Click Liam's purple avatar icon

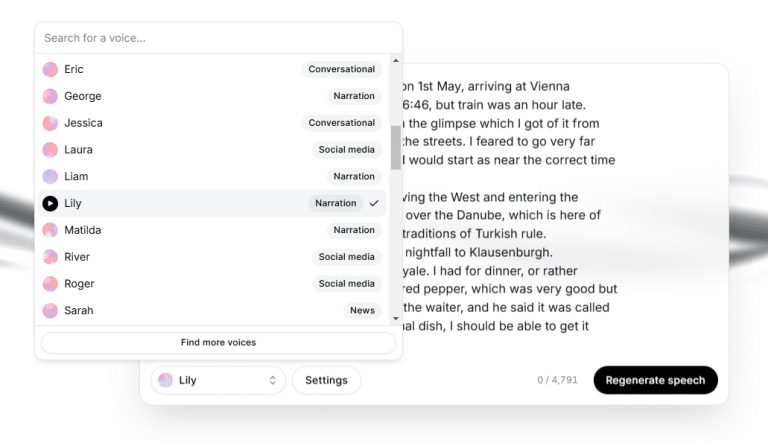point(50,176)
